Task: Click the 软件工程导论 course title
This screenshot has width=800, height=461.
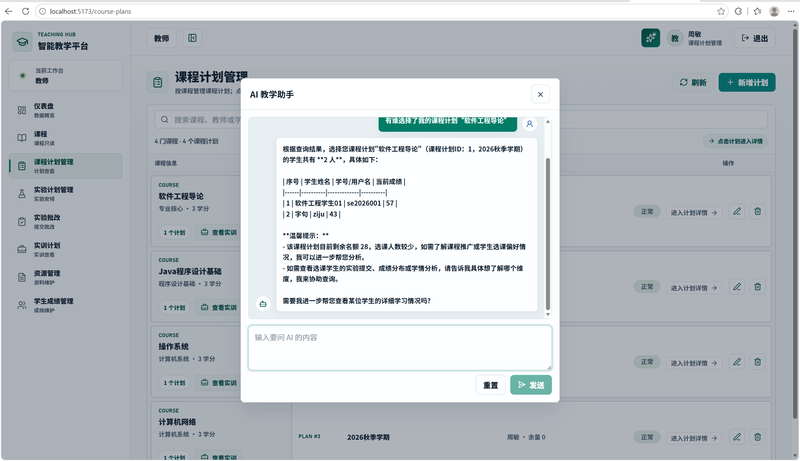Action: [181, 196]
